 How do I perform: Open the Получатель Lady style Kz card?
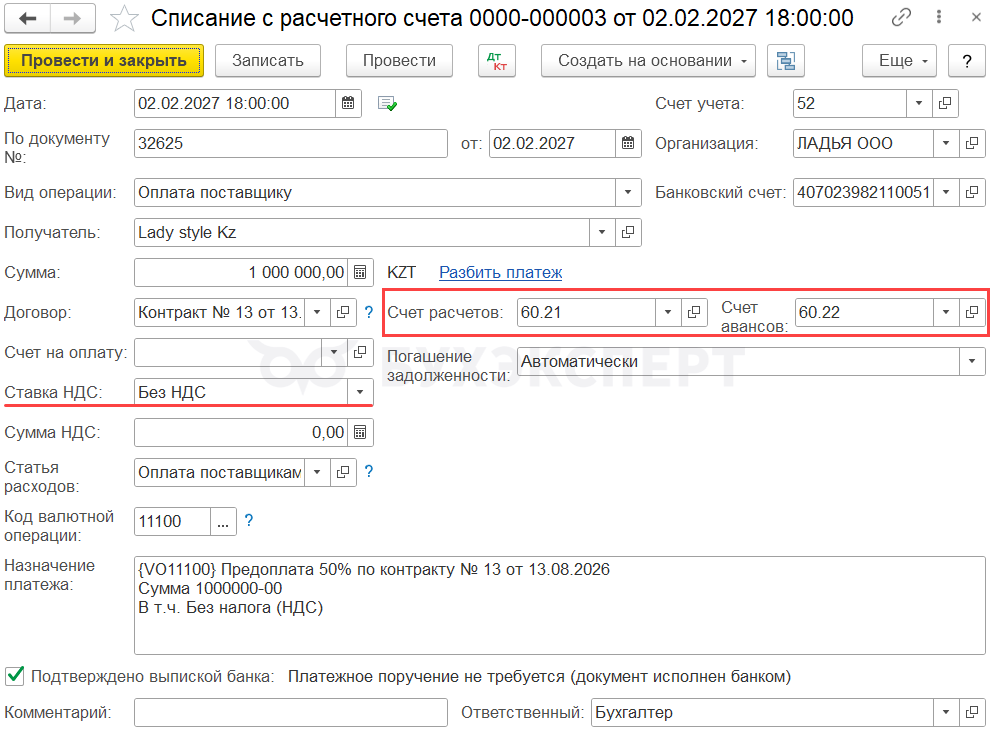coord(628,232)
